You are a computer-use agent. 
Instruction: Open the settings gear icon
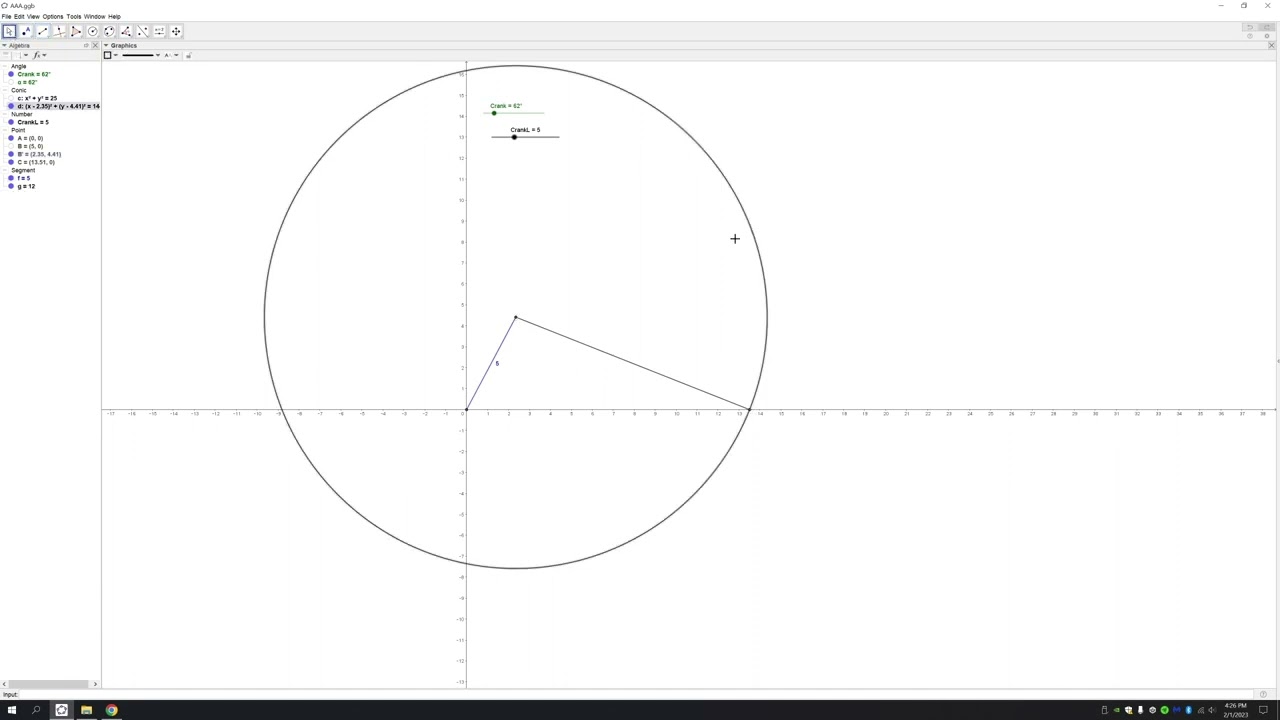click(1267, 36)
